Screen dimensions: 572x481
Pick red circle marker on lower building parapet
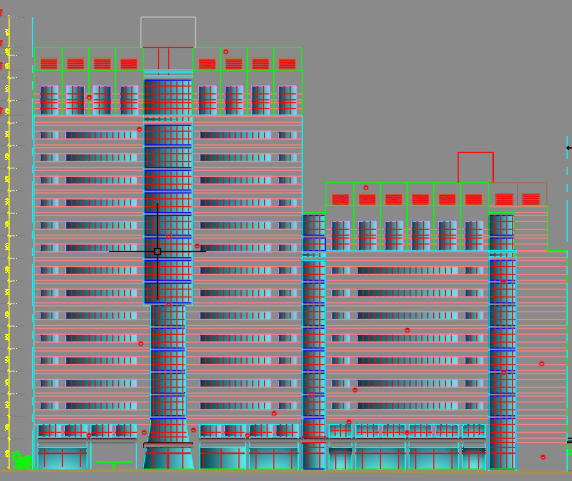click(366, 187)
